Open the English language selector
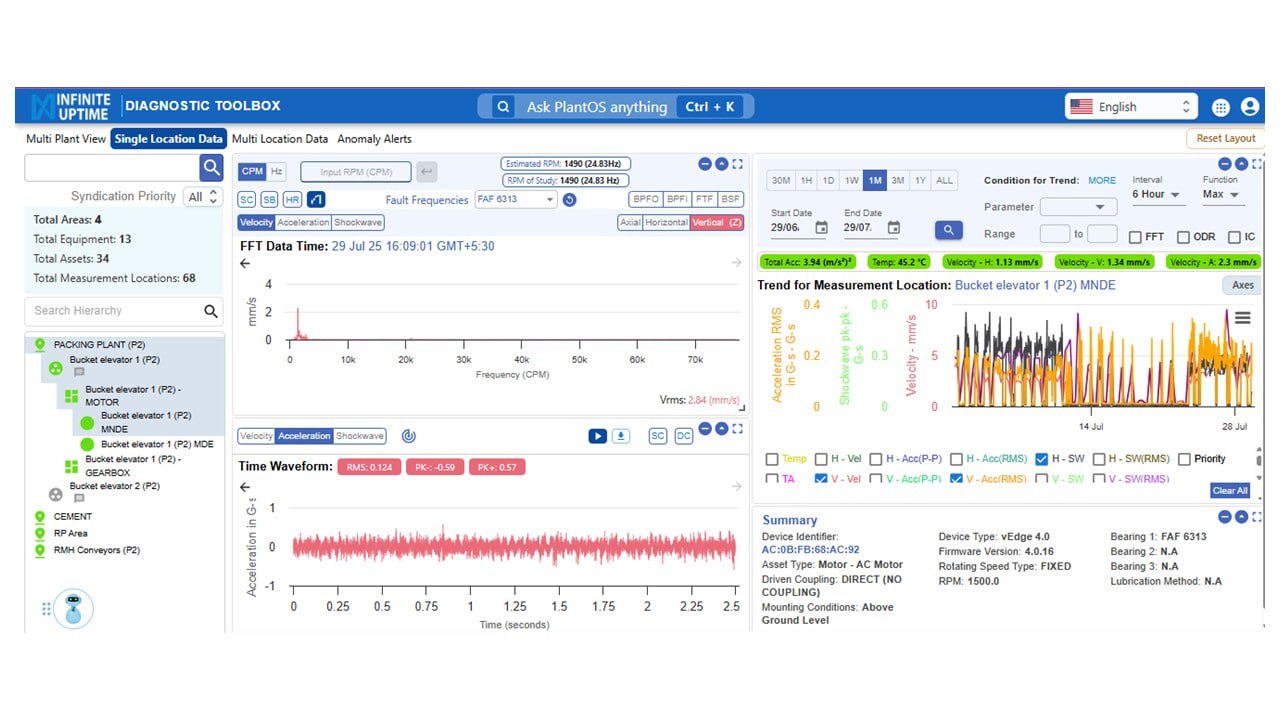1280x720 pixels. coord(1130,105)
